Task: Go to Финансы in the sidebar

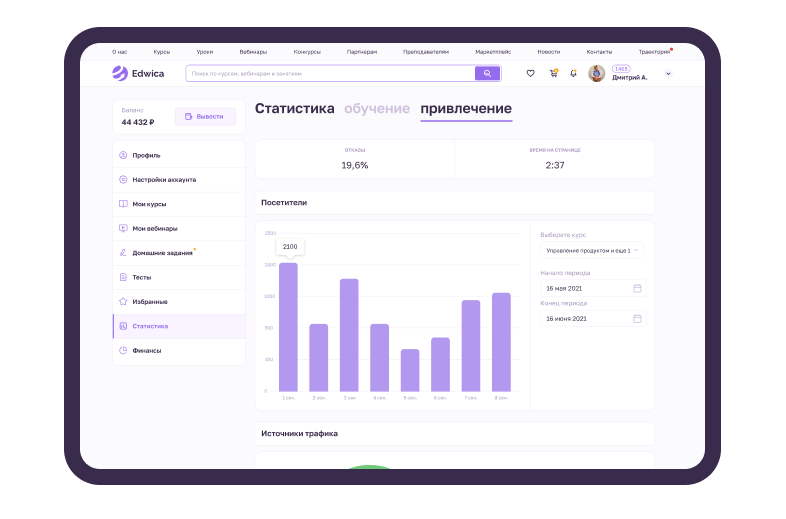Action: tap(147, 350)
